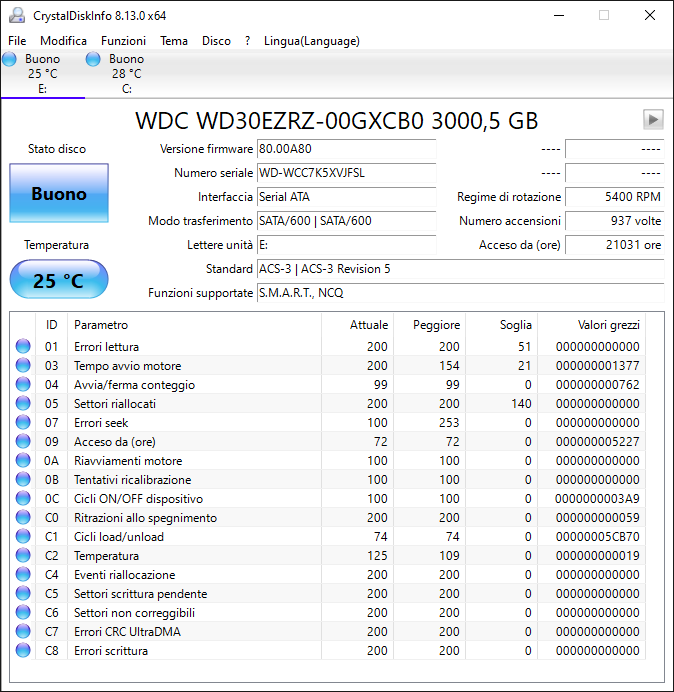674x692 pixels.
Task: Click status icon for row 09 Acceso da (ore)
Action: click(23, 441)
